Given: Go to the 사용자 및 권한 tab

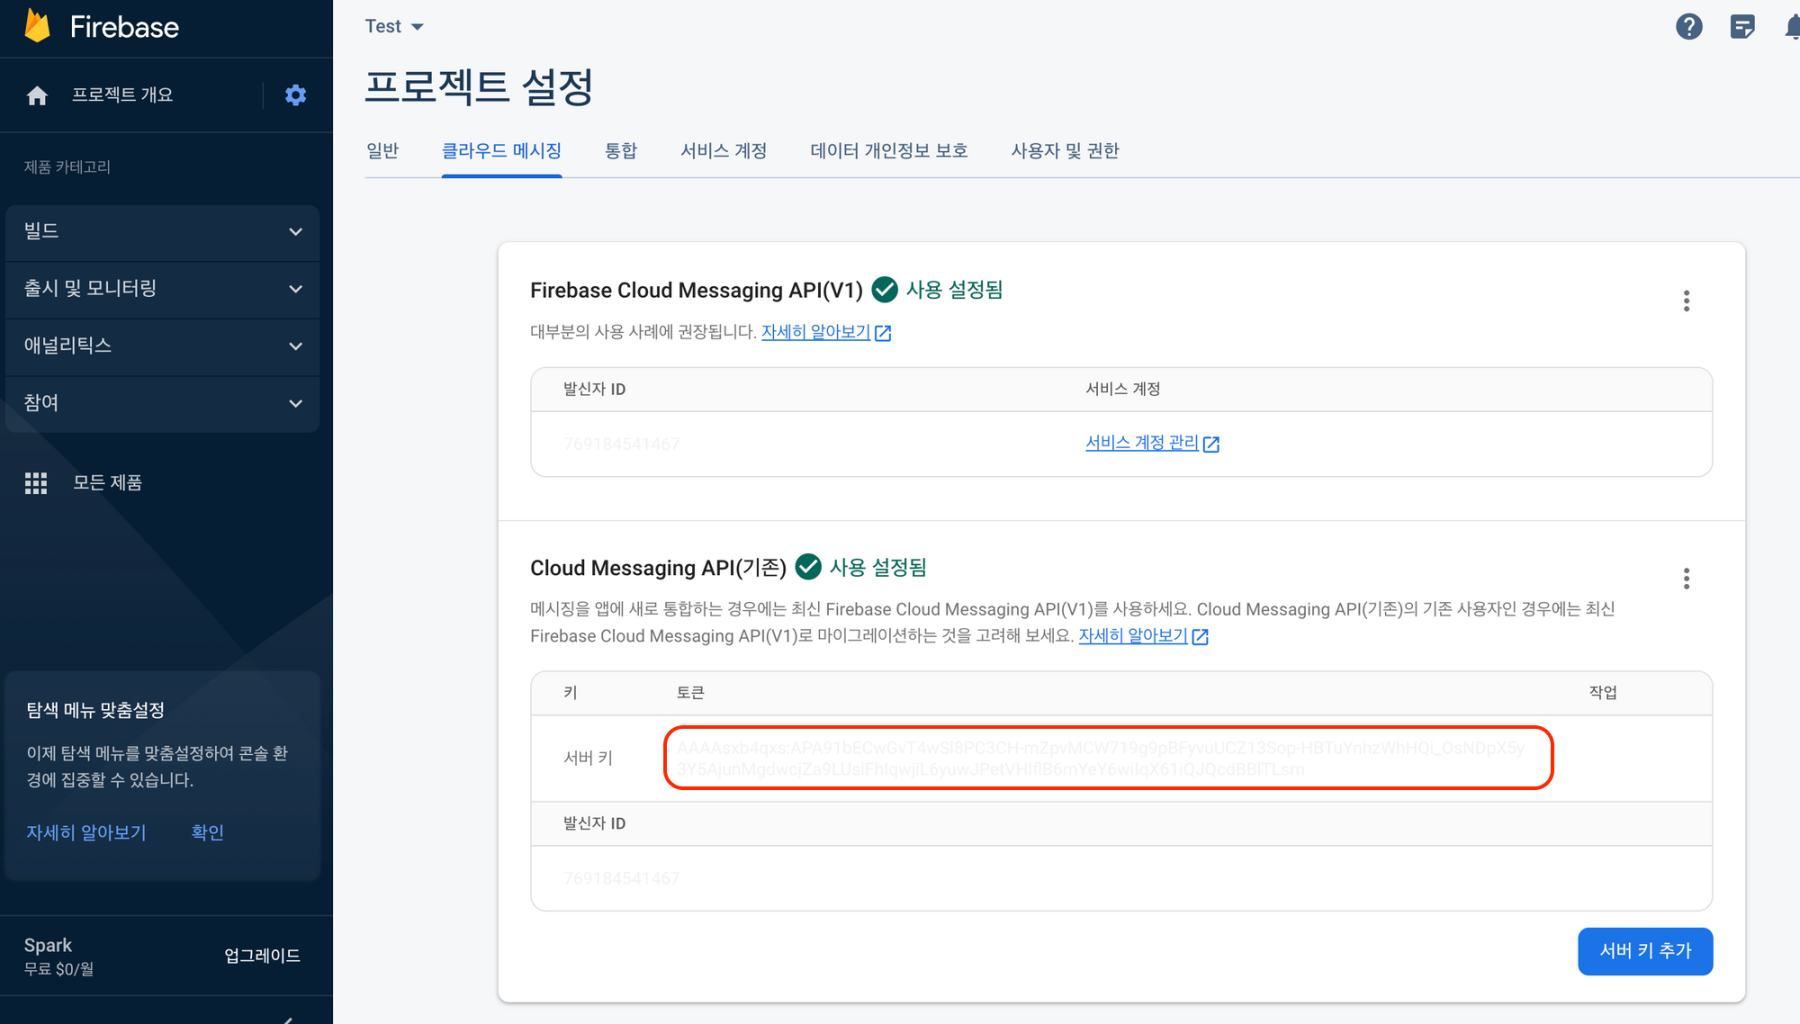Looking at the screenshot, I should coord(1065,151).
